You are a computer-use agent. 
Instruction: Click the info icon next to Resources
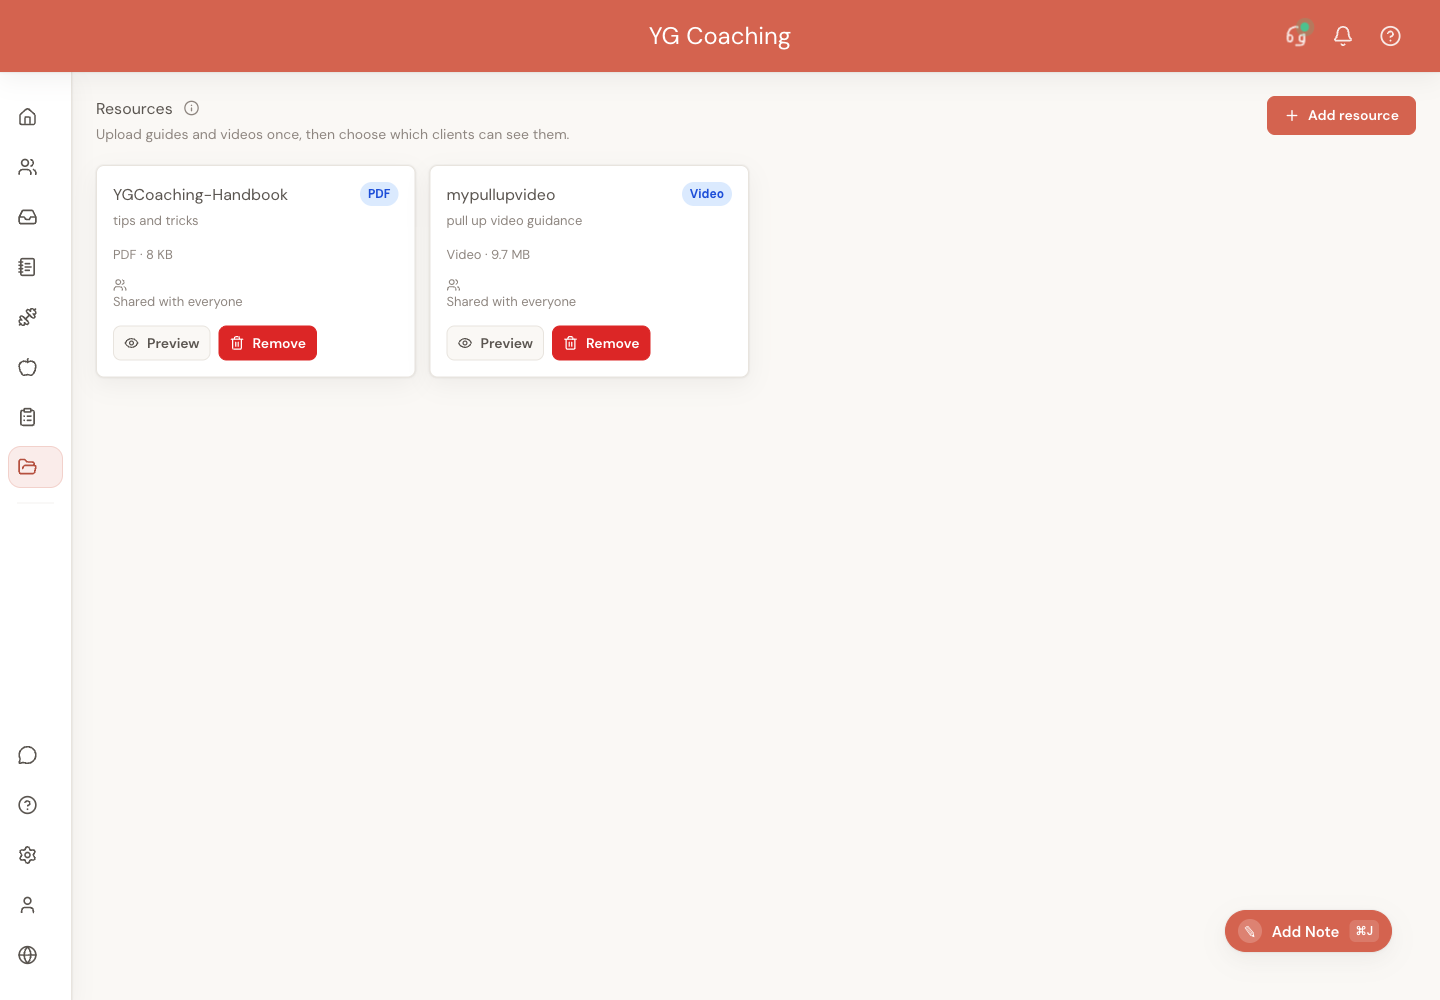[x=192, y=108]
